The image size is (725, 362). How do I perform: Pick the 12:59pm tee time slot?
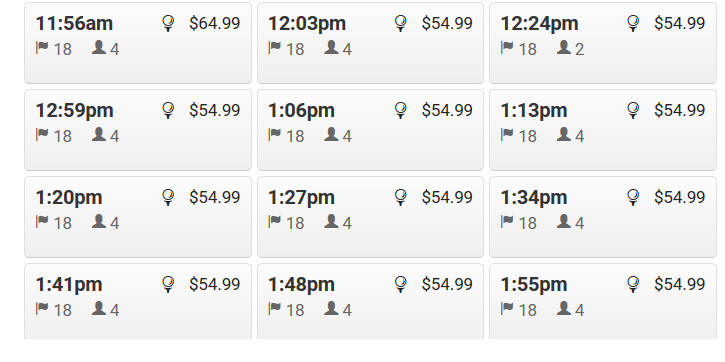tap(138, 130)
